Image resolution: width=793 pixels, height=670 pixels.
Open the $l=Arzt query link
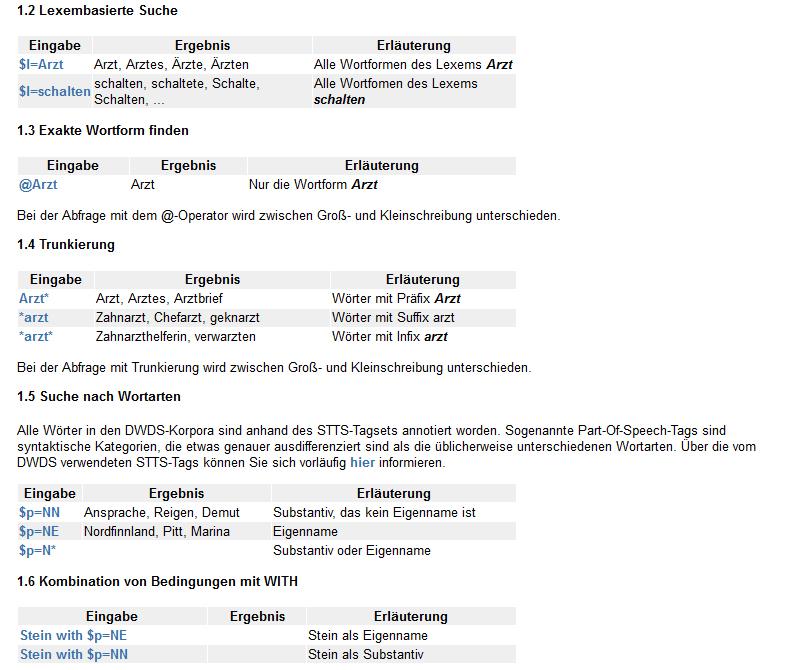[x=41, y=65]
